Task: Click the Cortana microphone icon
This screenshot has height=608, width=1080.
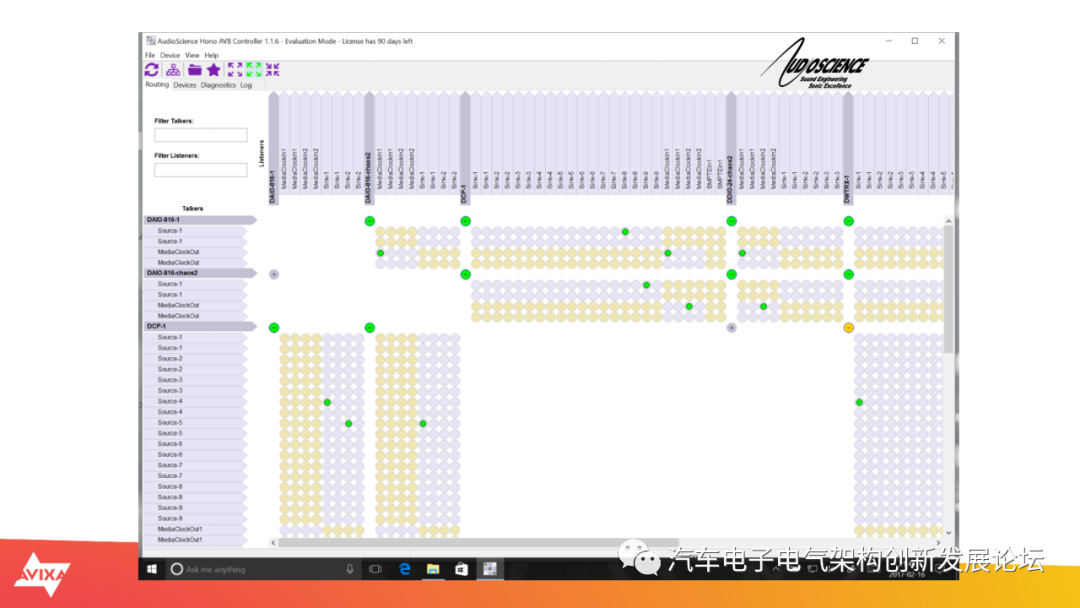Action: pyautogui.click(x=350, y=569)
